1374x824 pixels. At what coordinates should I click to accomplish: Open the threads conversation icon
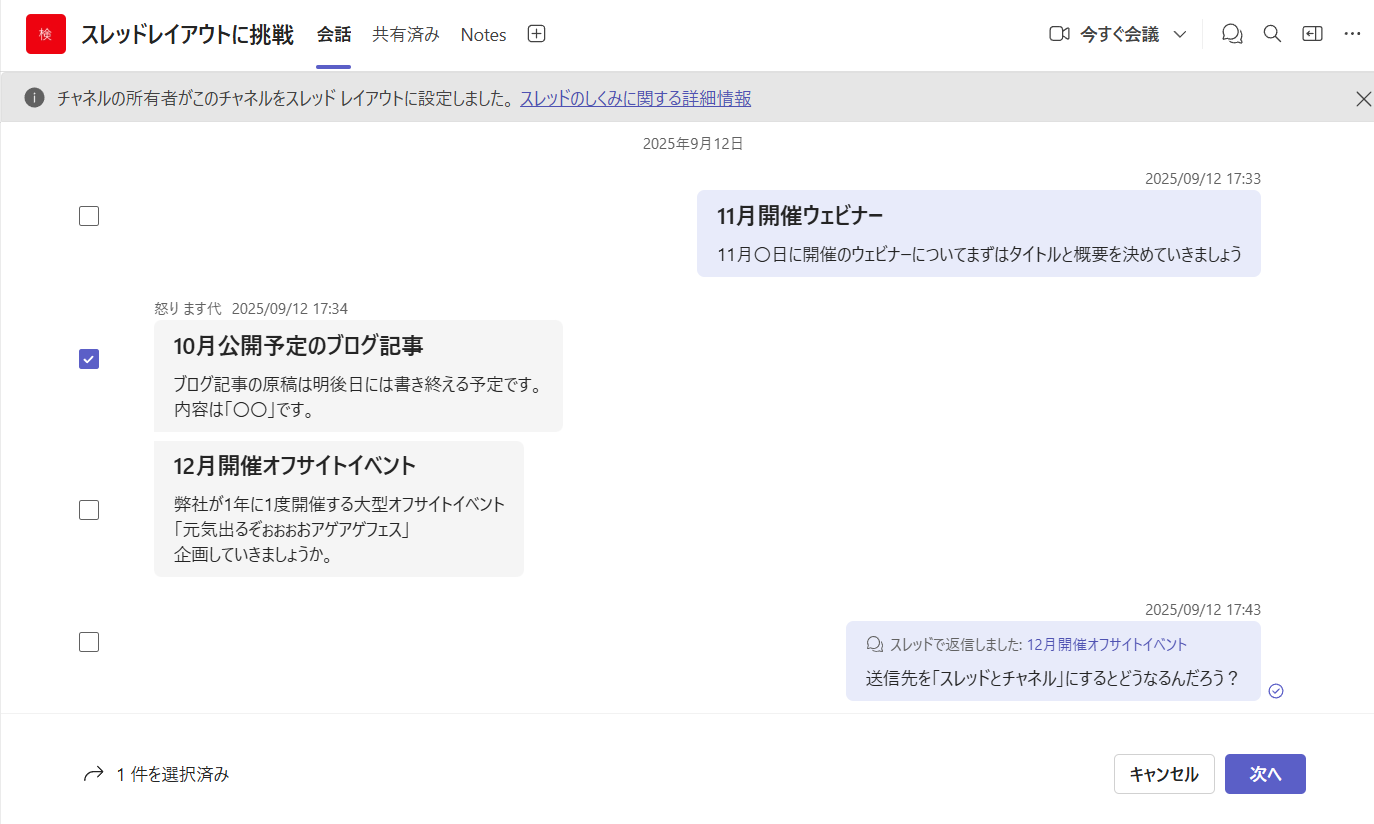coord(1232,34)
